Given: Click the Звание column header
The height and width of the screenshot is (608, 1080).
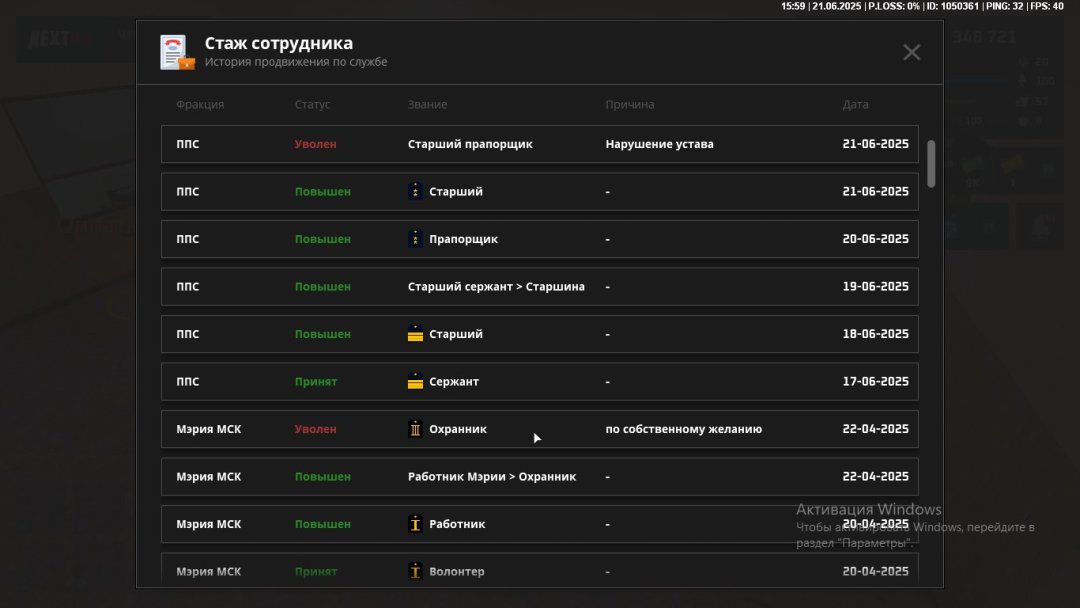Looking at the screenshot, I should coord(427,105).
